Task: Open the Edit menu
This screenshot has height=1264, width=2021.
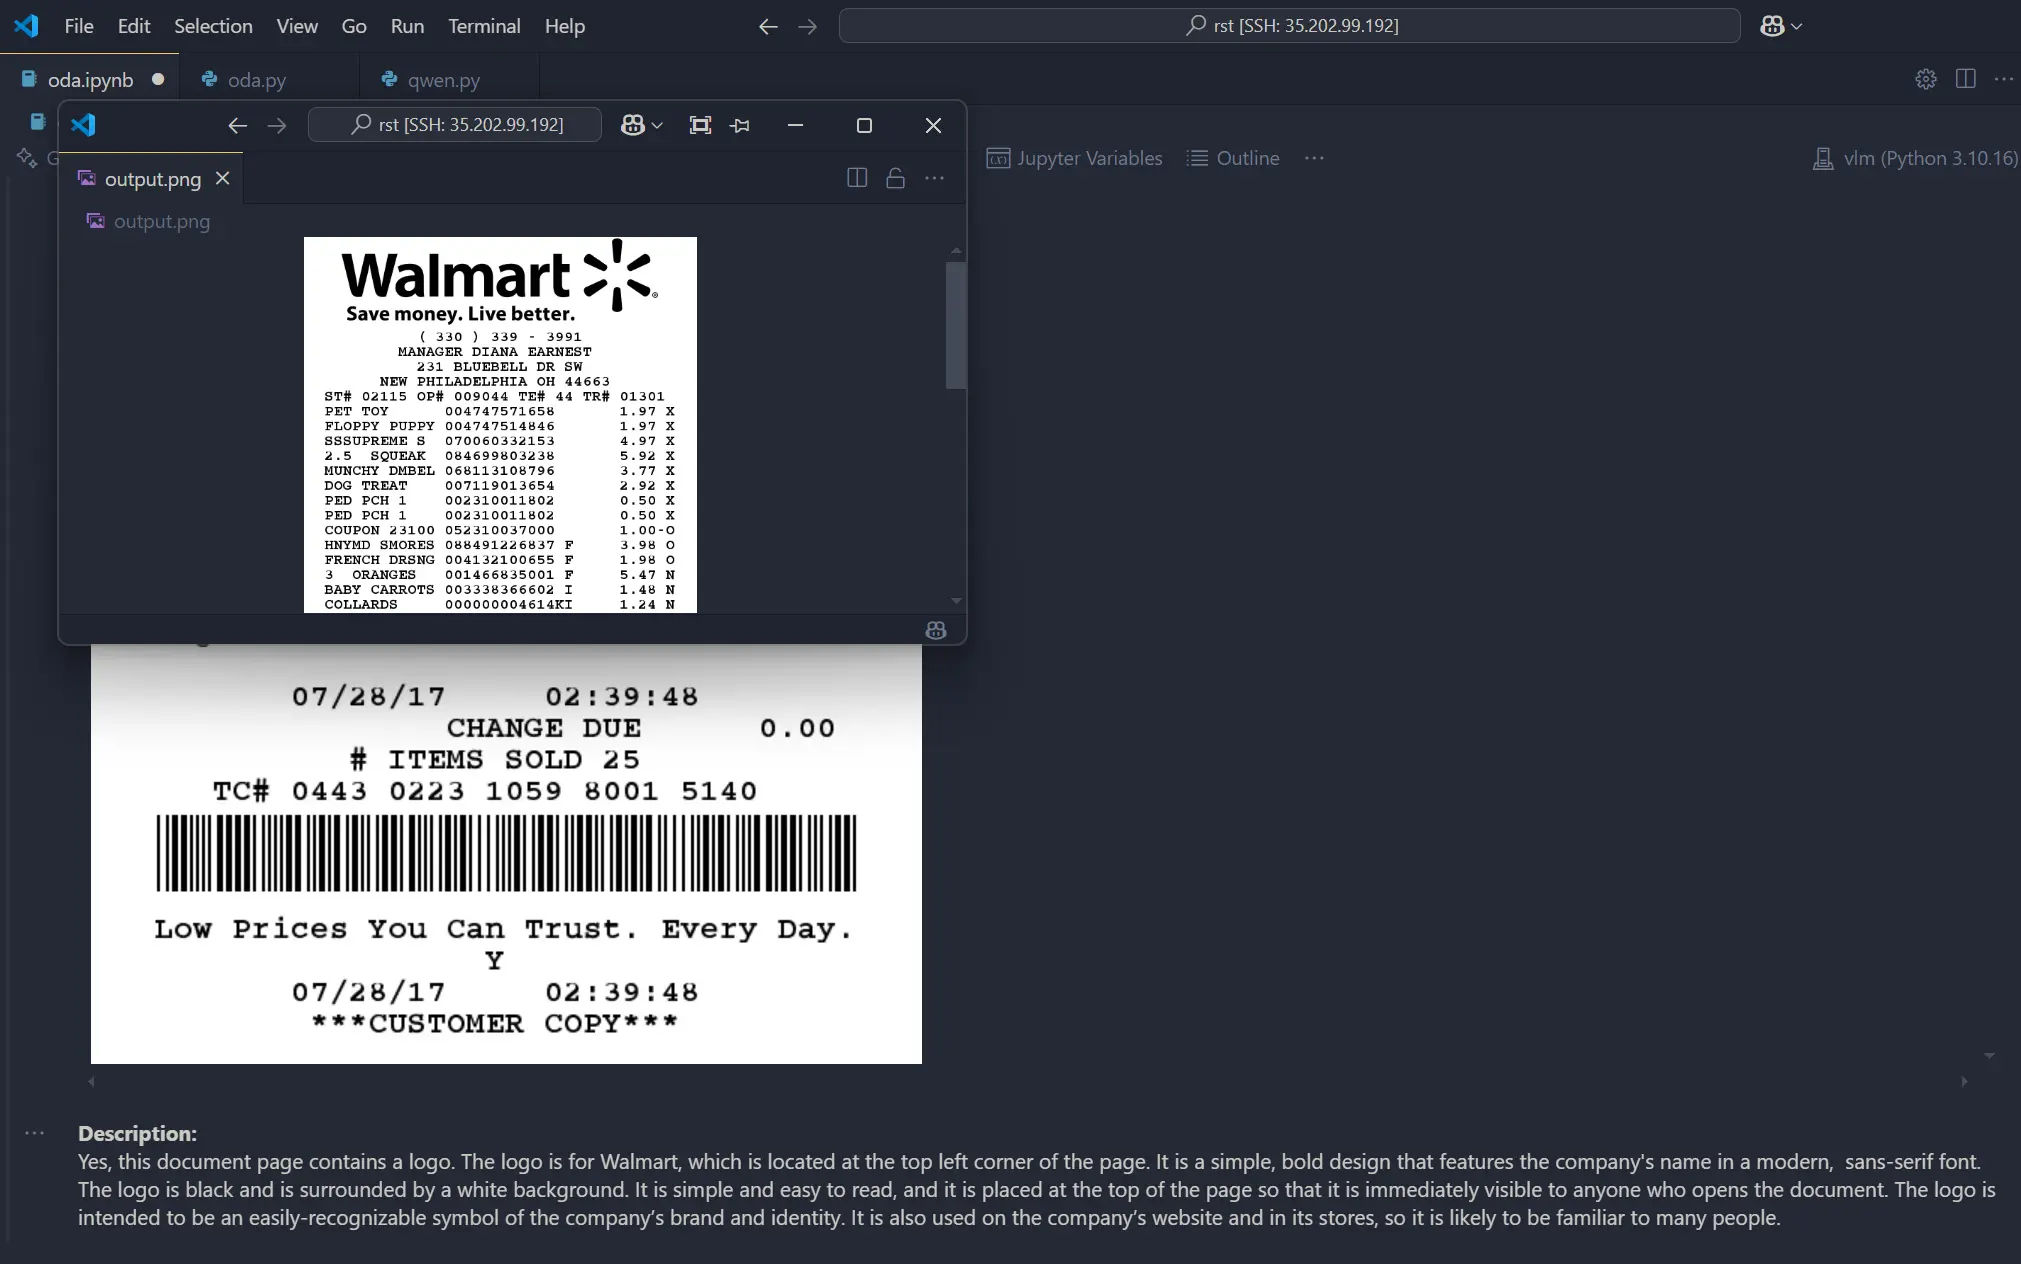Action: (134, 26)
